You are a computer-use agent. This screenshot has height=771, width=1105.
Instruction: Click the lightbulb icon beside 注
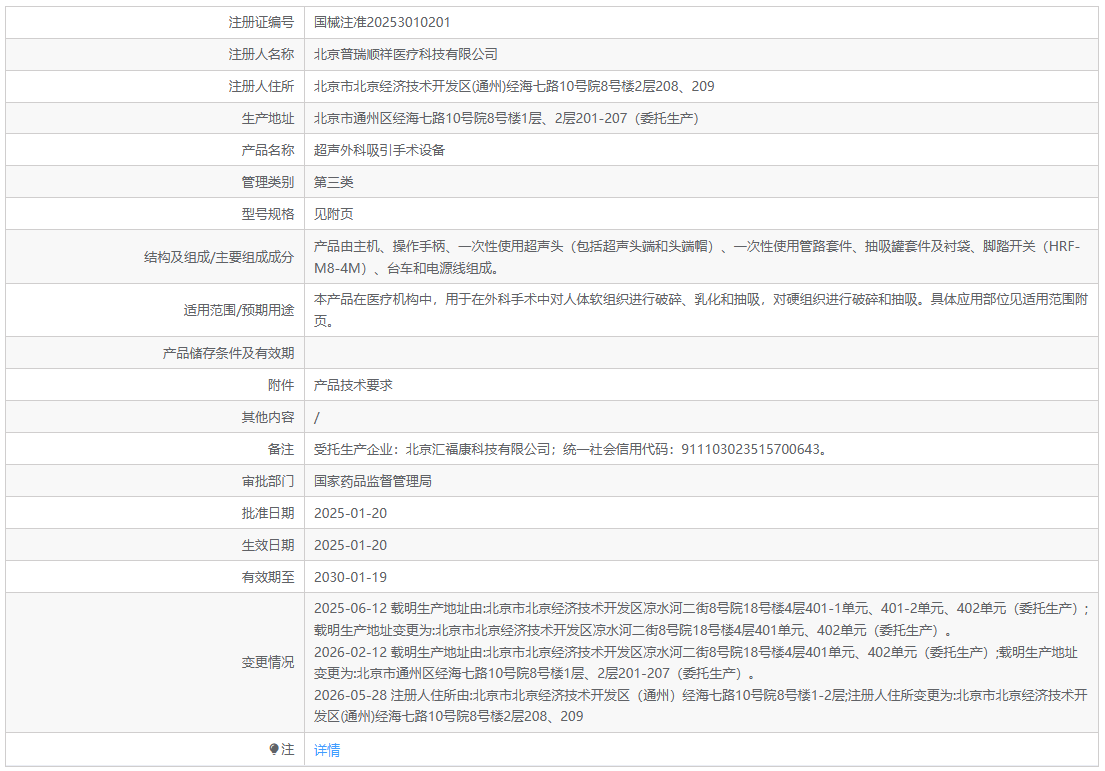coord(273,749)
